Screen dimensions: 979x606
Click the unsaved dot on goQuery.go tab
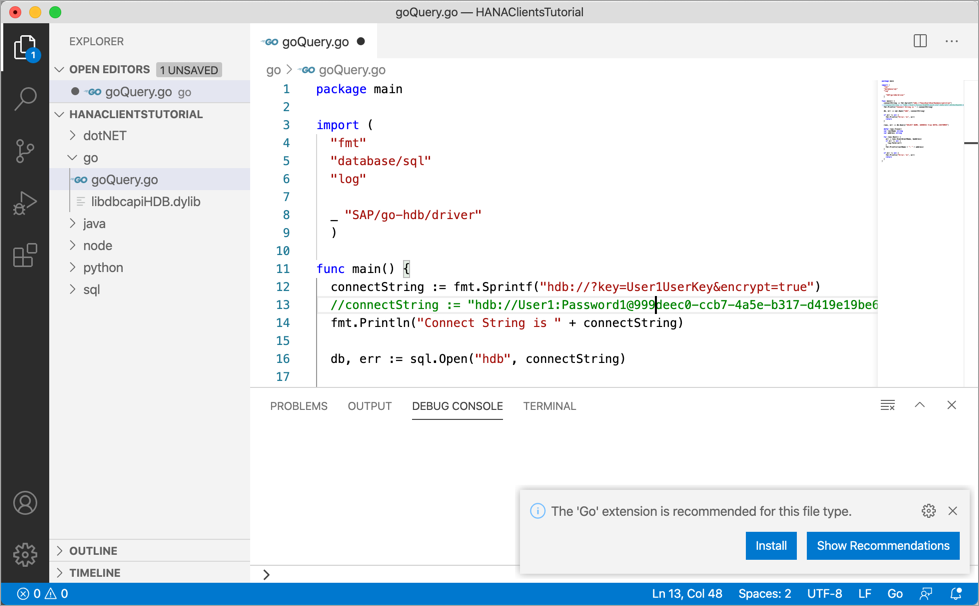coord(361,41)
